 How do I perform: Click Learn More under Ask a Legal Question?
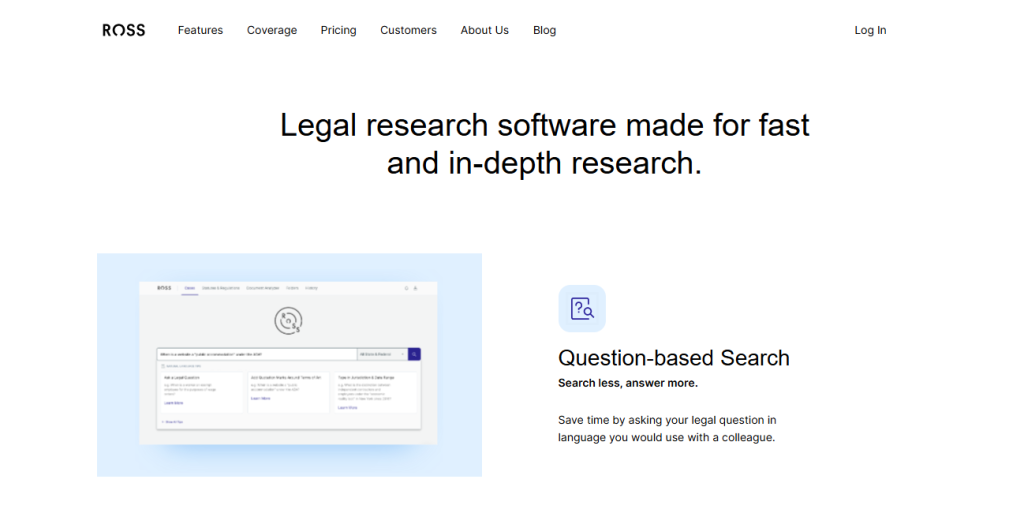173,403
